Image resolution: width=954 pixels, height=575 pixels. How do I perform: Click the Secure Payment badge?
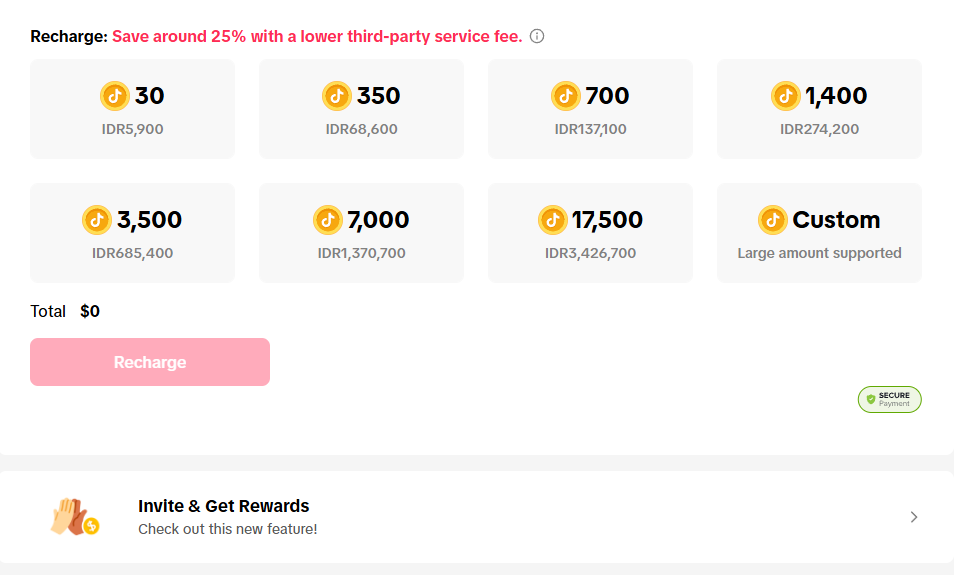[x=889, y=399]
